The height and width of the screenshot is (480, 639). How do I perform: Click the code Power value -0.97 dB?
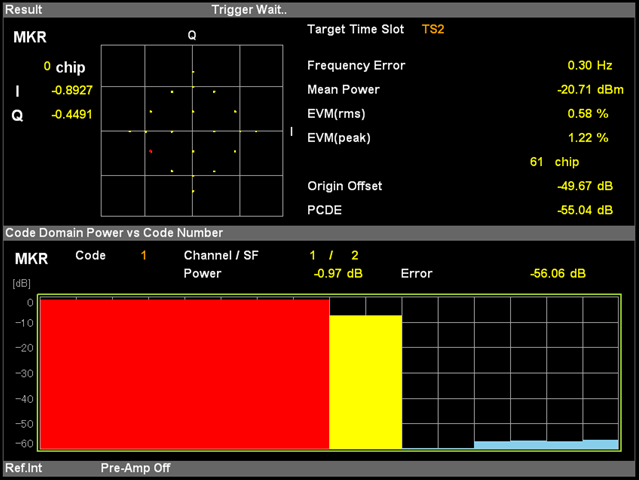click(x=338, y=273)
